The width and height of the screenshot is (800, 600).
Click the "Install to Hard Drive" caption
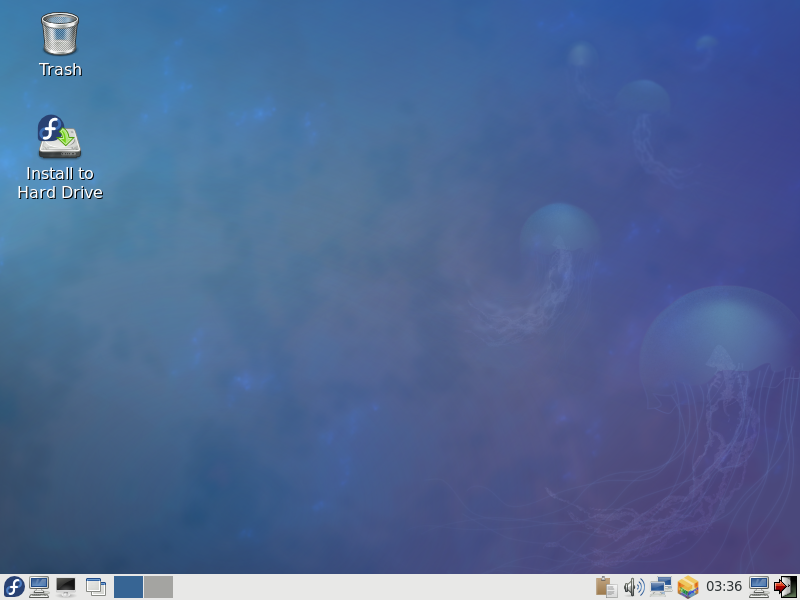60,183
